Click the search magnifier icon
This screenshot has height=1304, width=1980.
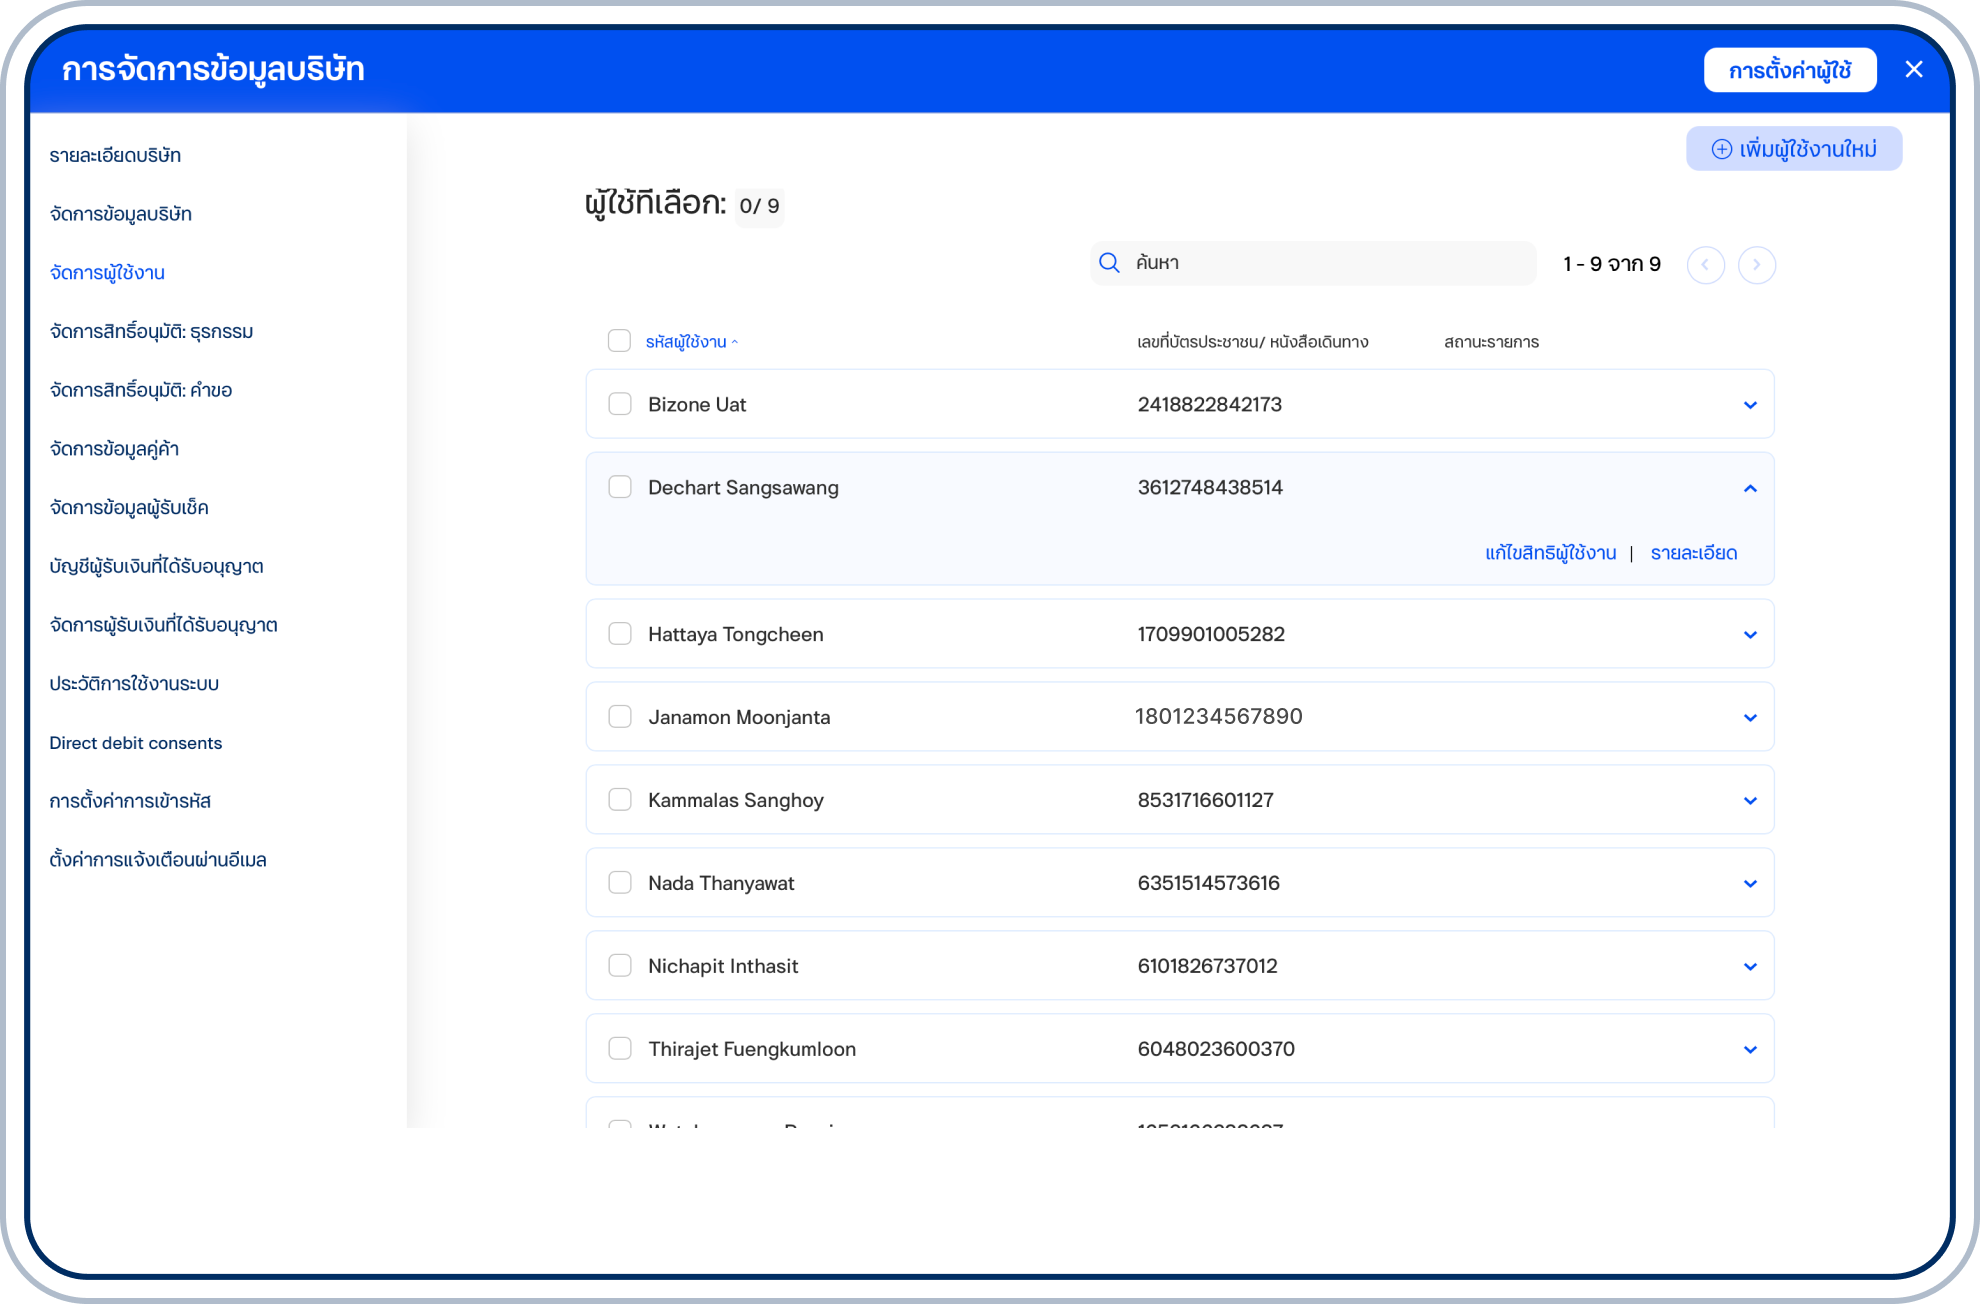coord(1109,263)
